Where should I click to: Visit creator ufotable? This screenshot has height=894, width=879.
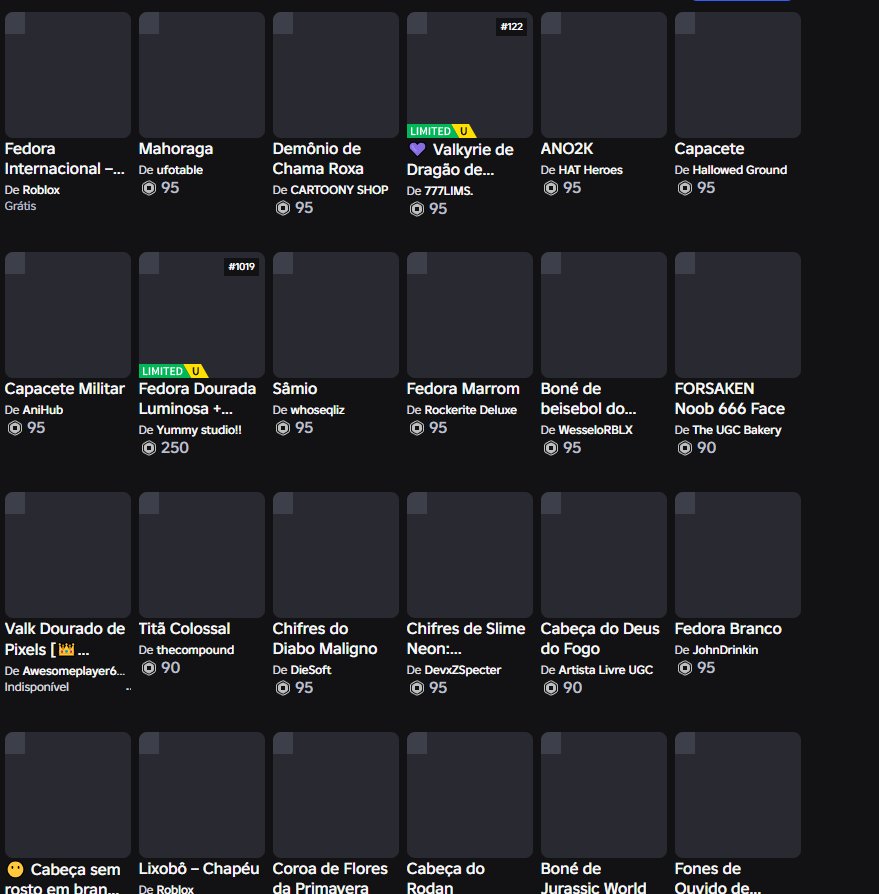point(180,170)
